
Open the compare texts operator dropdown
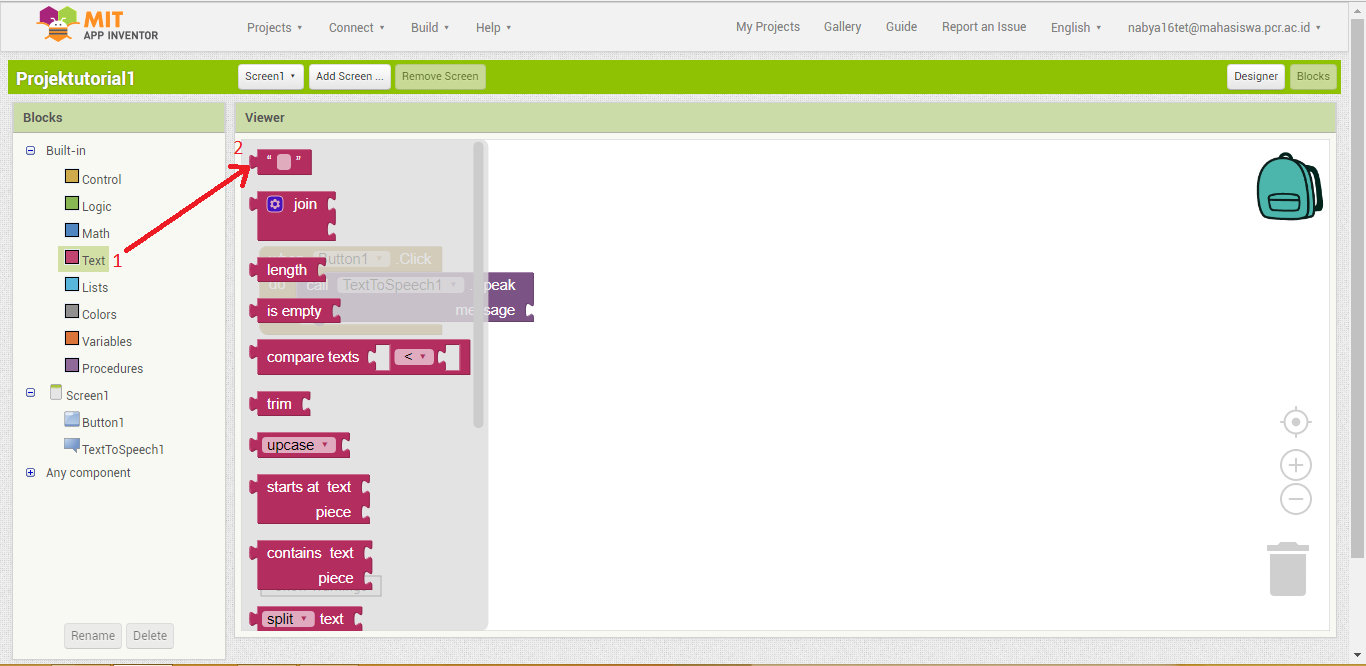(413, 357)
